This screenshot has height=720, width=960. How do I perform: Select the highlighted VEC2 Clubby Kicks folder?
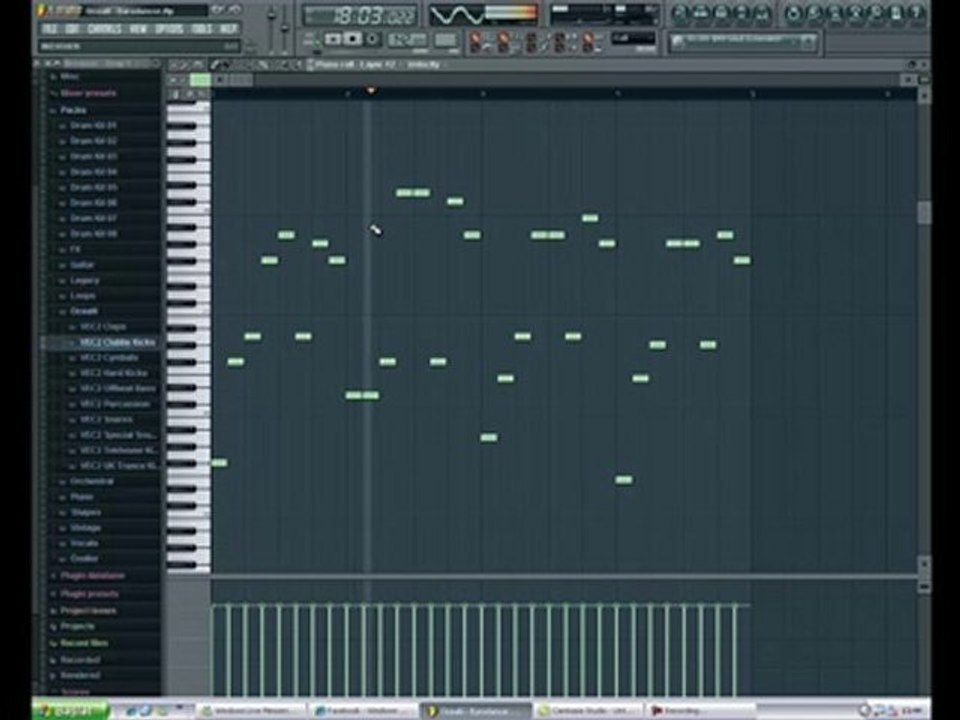pos(116,342)
